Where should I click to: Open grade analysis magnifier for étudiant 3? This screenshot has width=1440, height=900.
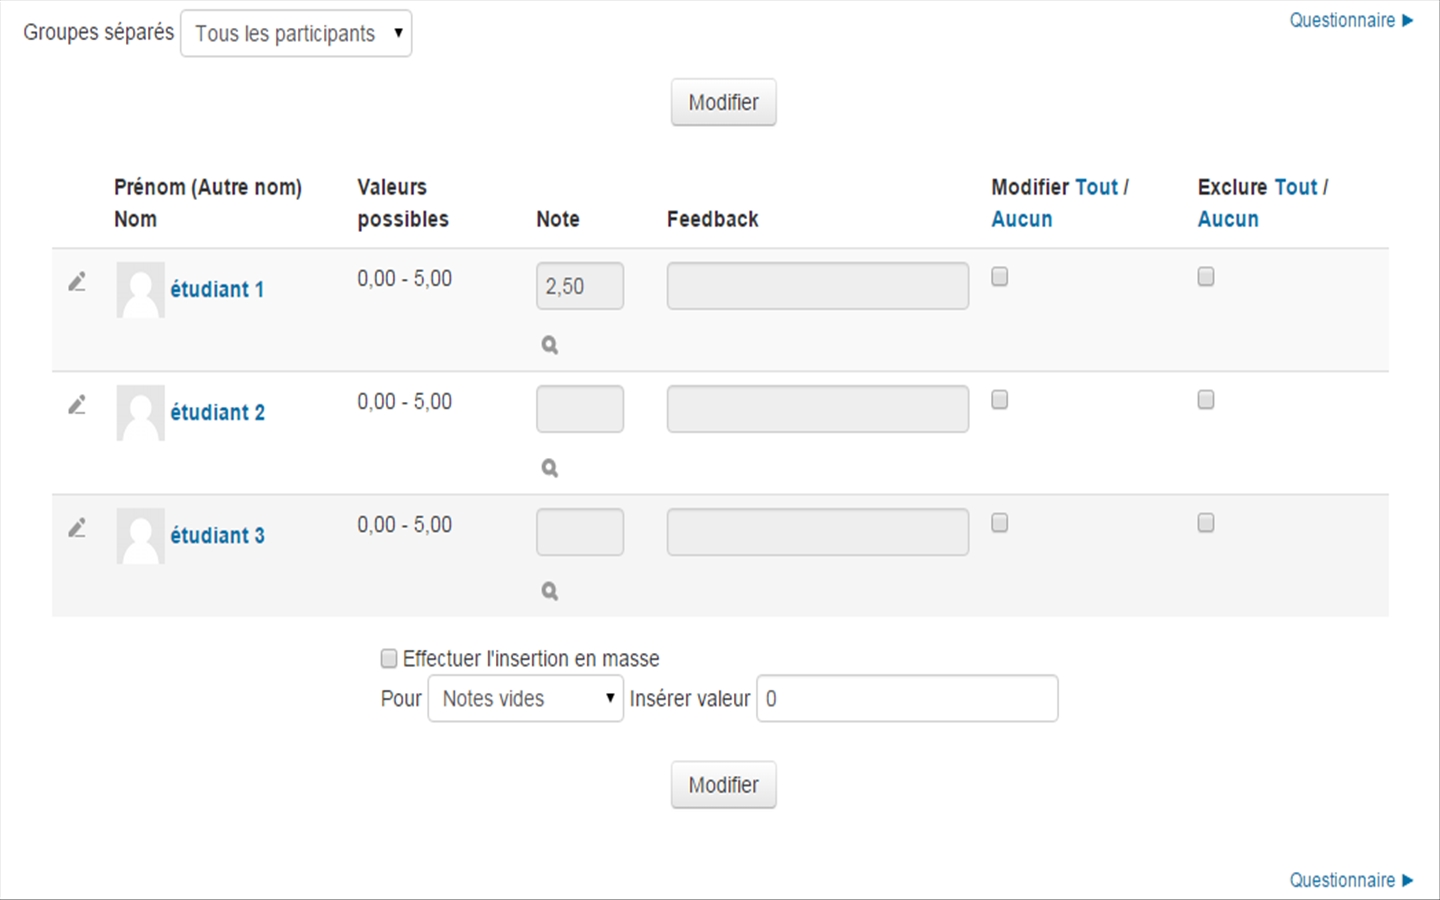(550, 591)
